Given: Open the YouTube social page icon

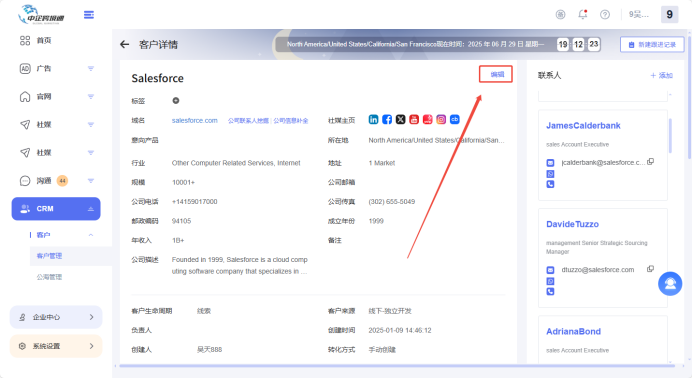Looking at the screenshot, I should tap(414, 119).
